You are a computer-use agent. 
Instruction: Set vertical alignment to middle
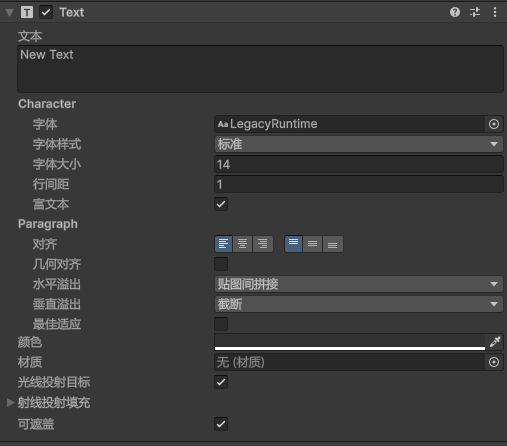pos(312,244)
